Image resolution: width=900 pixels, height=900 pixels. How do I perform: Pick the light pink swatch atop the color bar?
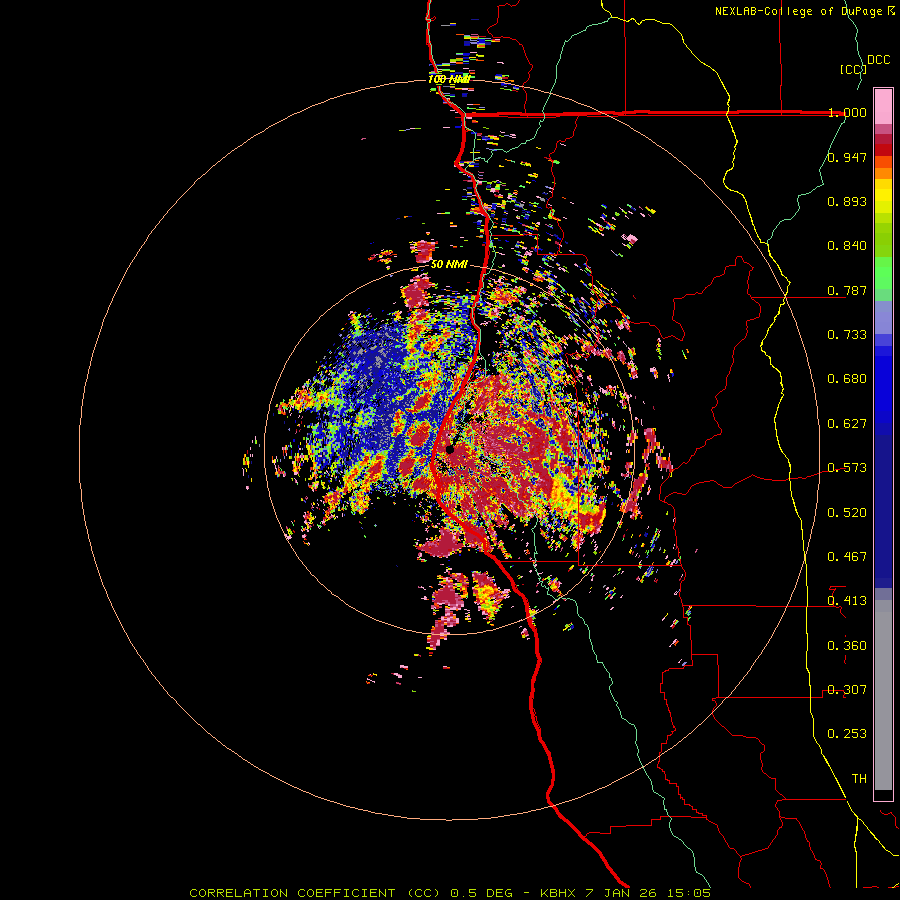(883, 106)
